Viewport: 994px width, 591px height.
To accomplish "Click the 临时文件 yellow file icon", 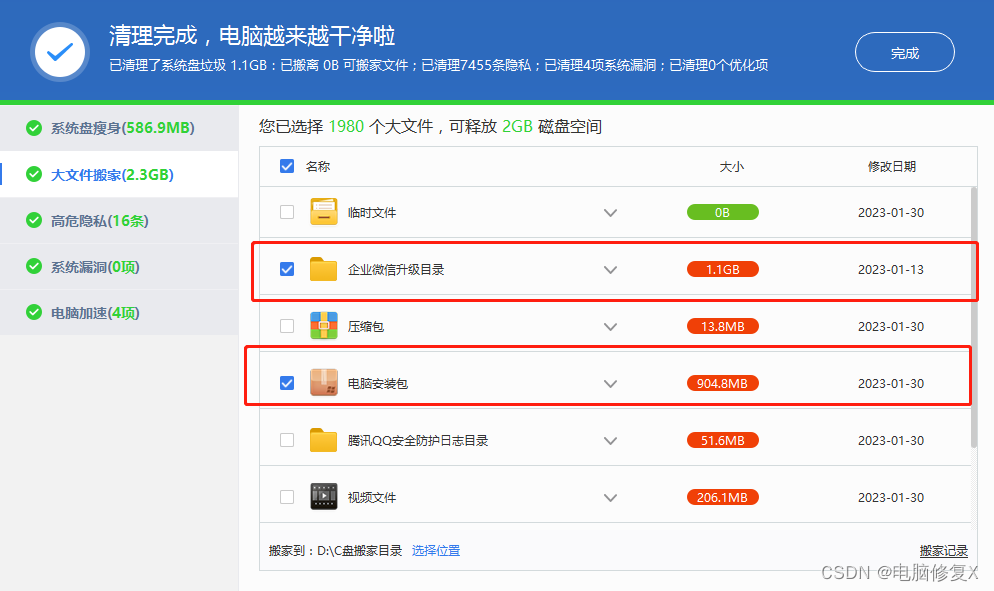I will pyautogui.click(x=323, y=212).
